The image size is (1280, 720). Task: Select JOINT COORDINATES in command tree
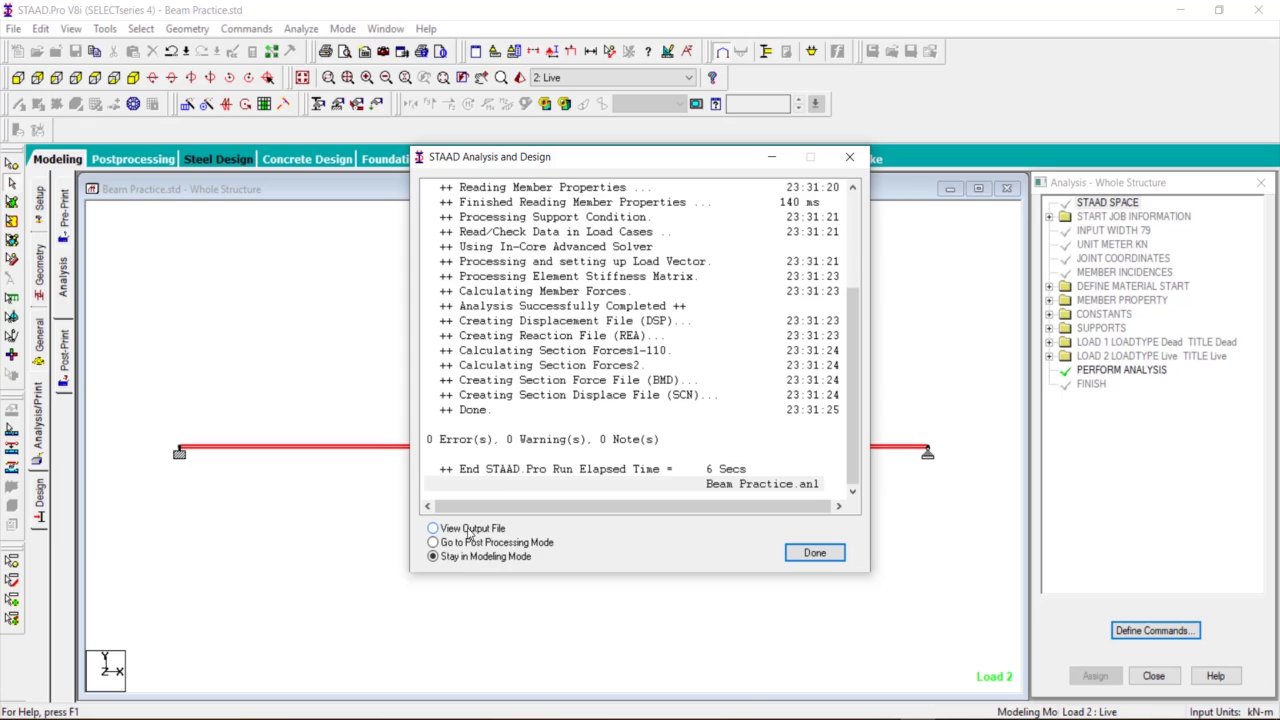[x=1123, y=258]
